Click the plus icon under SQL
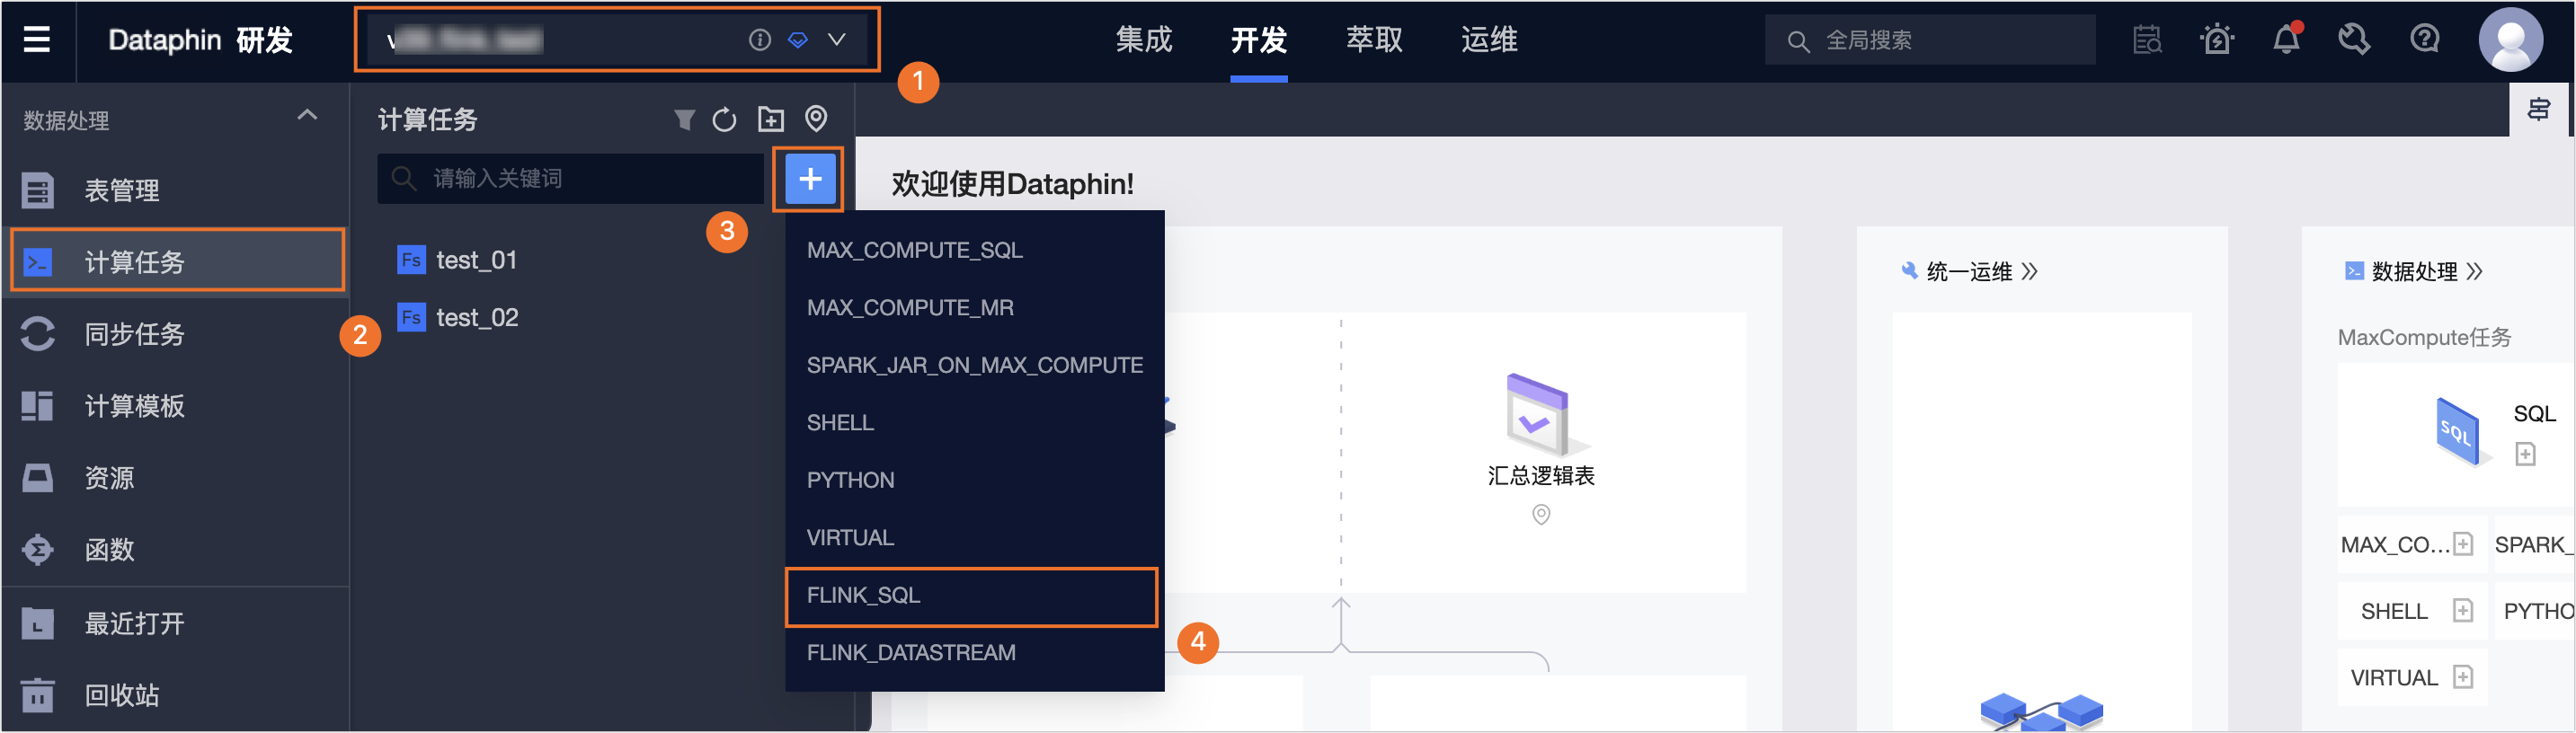Screen dimensions: 2576x733 2525,455
